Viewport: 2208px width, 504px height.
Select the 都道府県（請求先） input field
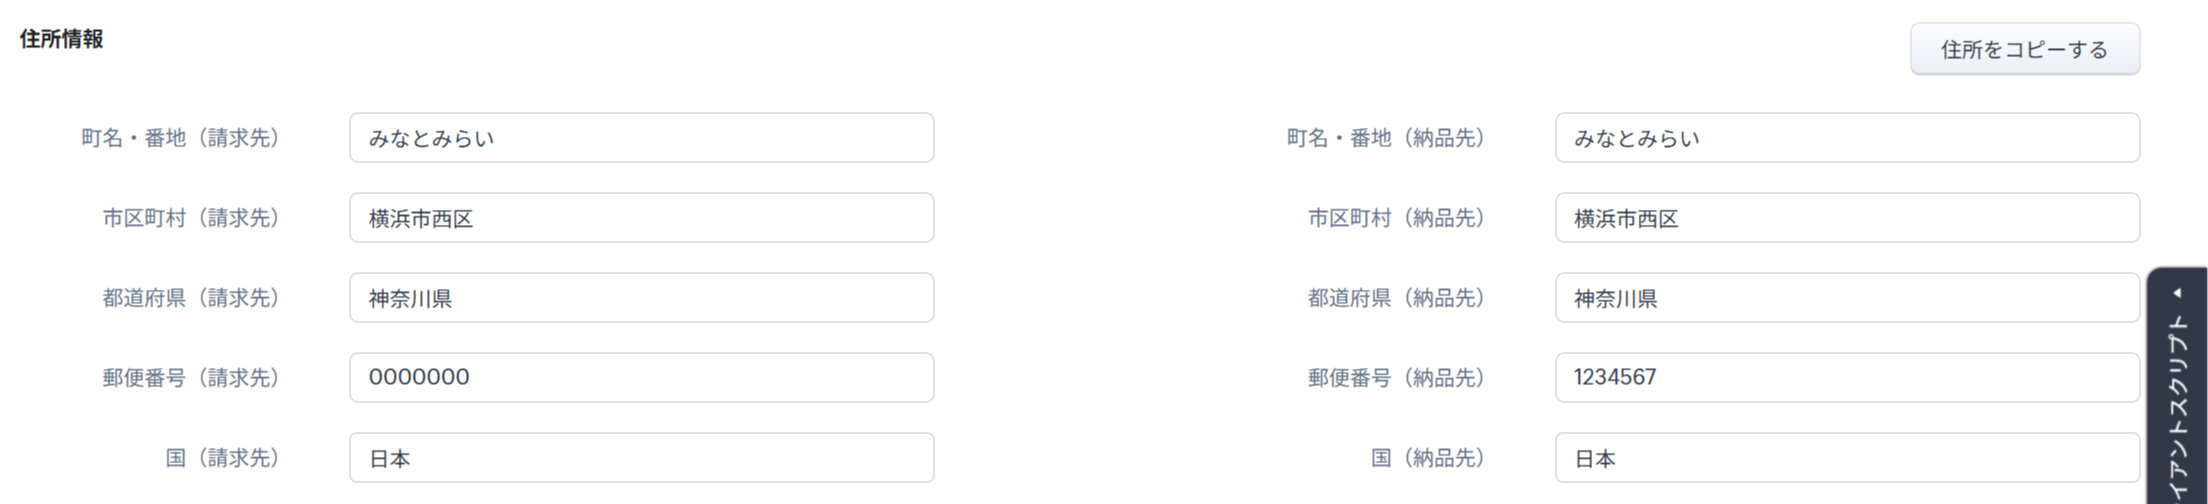click(641, 298)
